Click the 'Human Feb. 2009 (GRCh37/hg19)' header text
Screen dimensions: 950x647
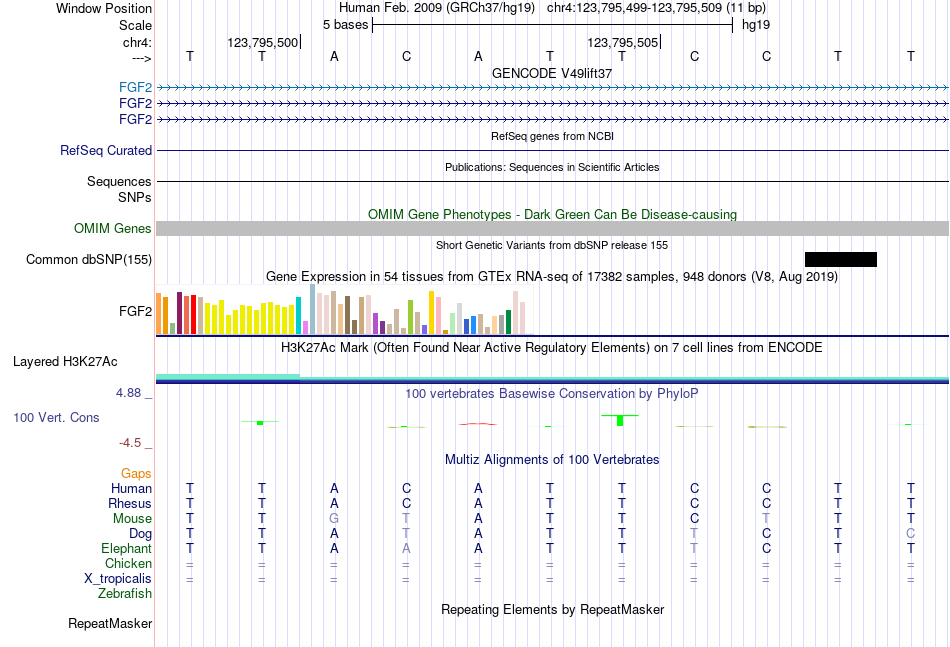click(437, 8)
